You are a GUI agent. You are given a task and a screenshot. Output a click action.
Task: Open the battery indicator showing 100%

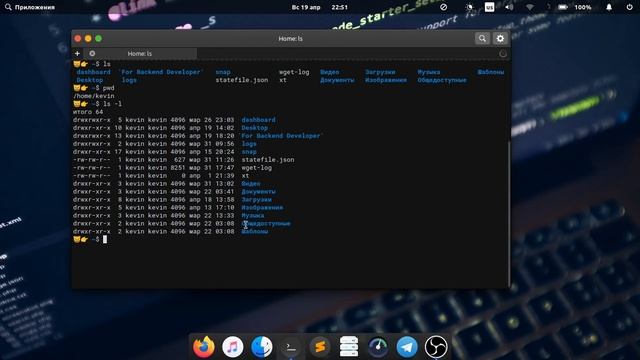point(575,7)
